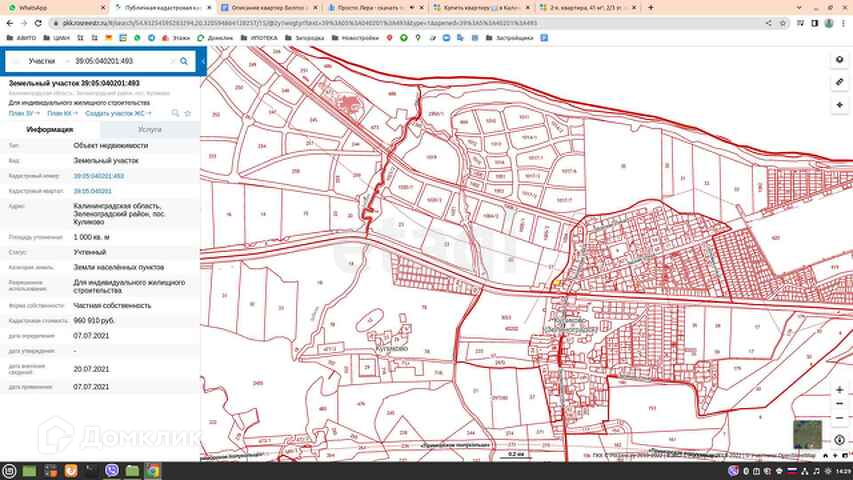Viewport: 853px width, 480px height.
Task: Click the search magnifier icon in the search bar
Action: pyautogui.click(x=183, y=62)
